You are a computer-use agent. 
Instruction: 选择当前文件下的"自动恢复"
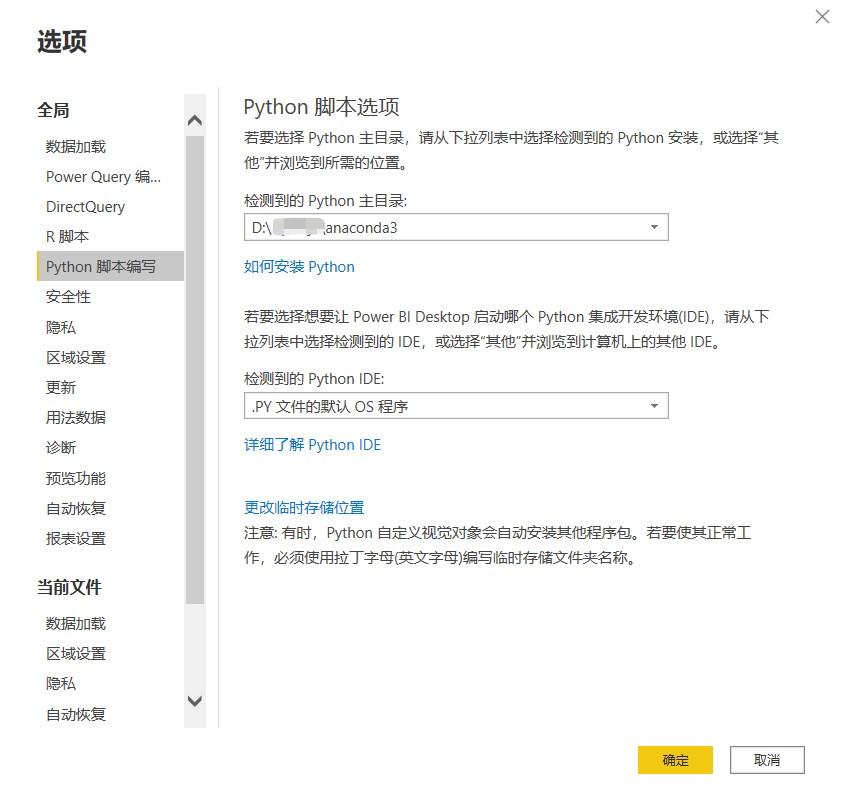[74, 713]
